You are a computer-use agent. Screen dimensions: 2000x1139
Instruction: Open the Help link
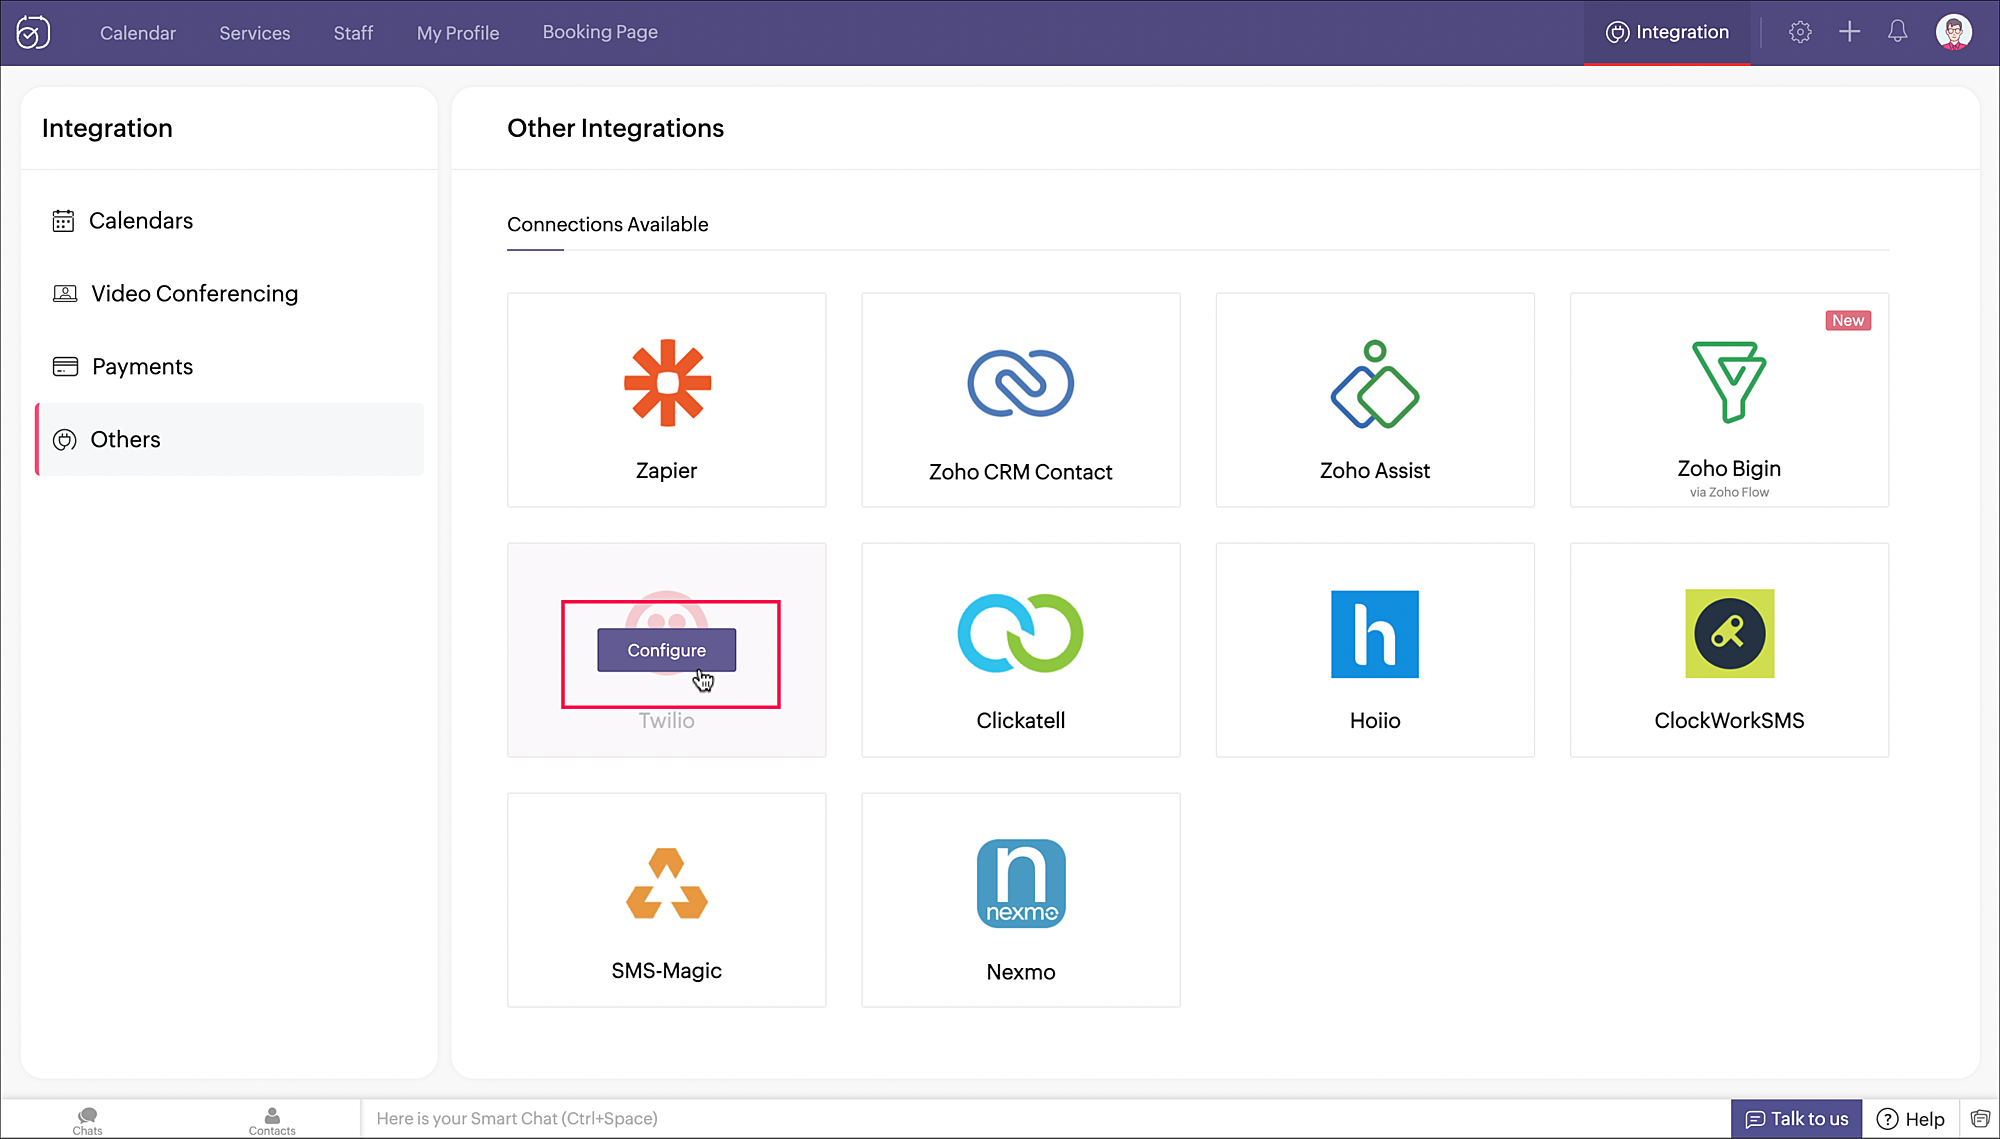1911,1119
